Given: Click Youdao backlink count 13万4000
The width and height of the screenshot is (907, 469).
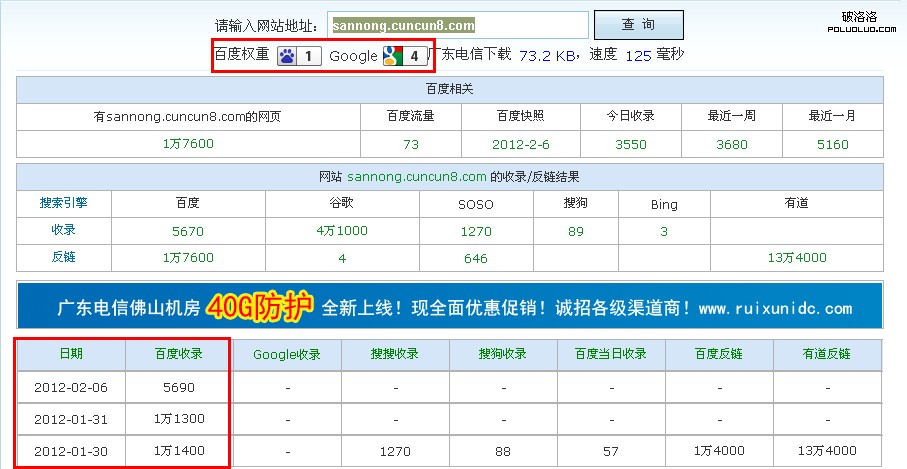Looking at the screenshot, I should pos(796,258).
